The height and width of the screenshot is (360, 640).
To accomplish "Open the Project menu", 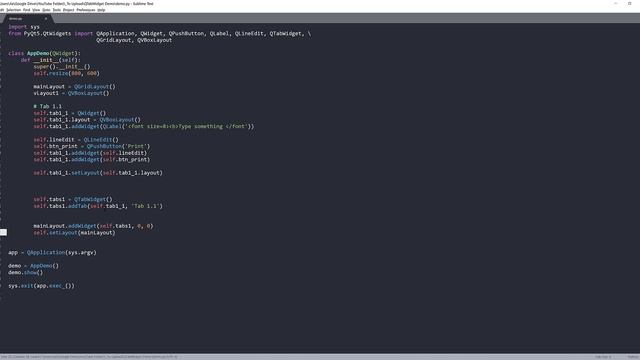I will [69, 10].
